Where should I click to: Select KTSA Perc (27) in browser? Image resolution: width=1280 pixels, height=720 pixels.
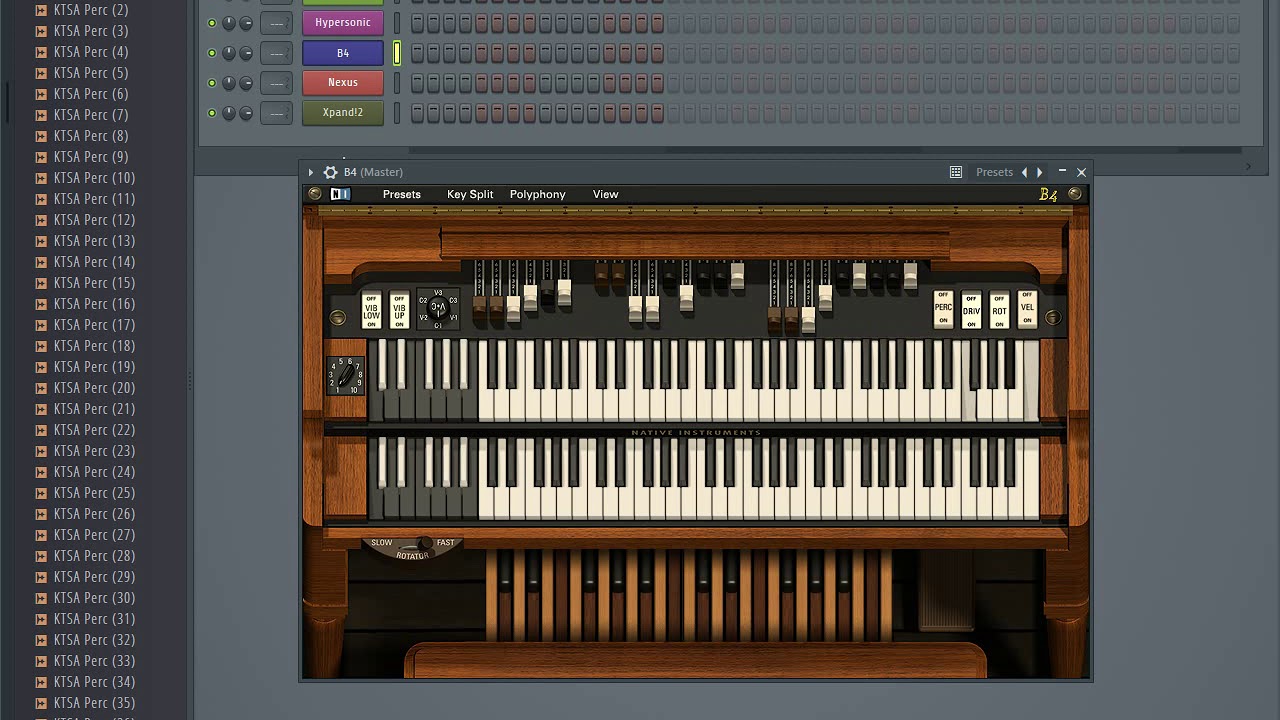coord(94,535)
